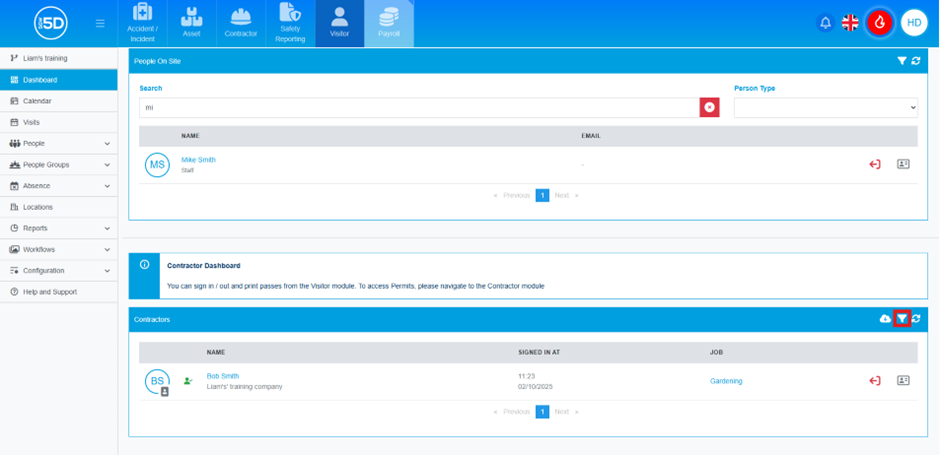
Task: Expand the People sidebar menu
Action: [58, 144]
